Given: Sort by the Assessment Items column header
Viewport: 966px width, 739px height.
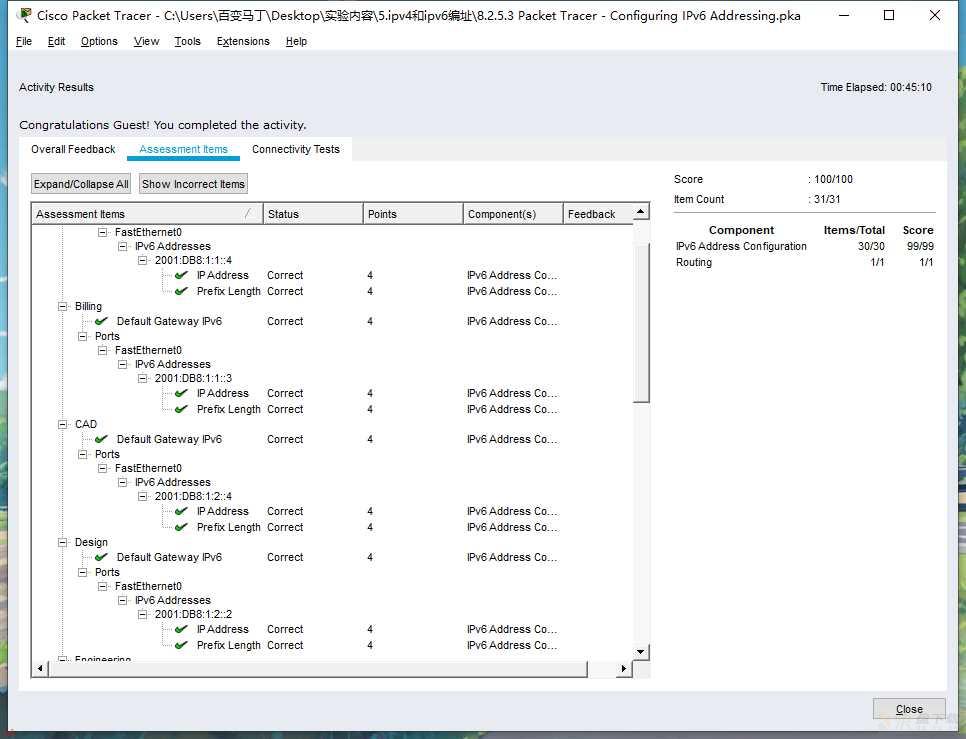Looking at the screenshot, I should 147,214.
